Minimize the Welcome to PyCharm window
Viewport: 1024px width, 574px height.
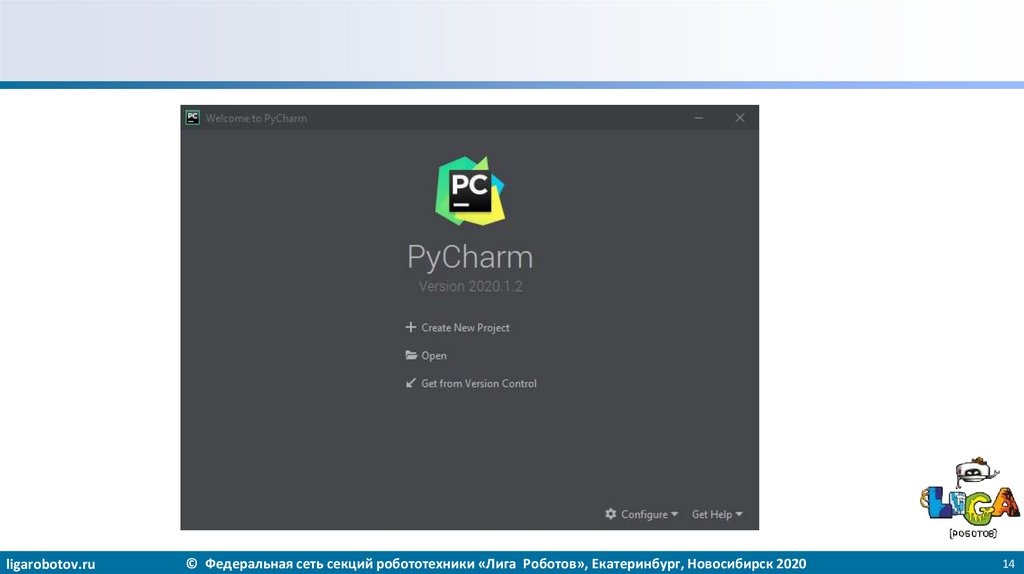[699, 118]
